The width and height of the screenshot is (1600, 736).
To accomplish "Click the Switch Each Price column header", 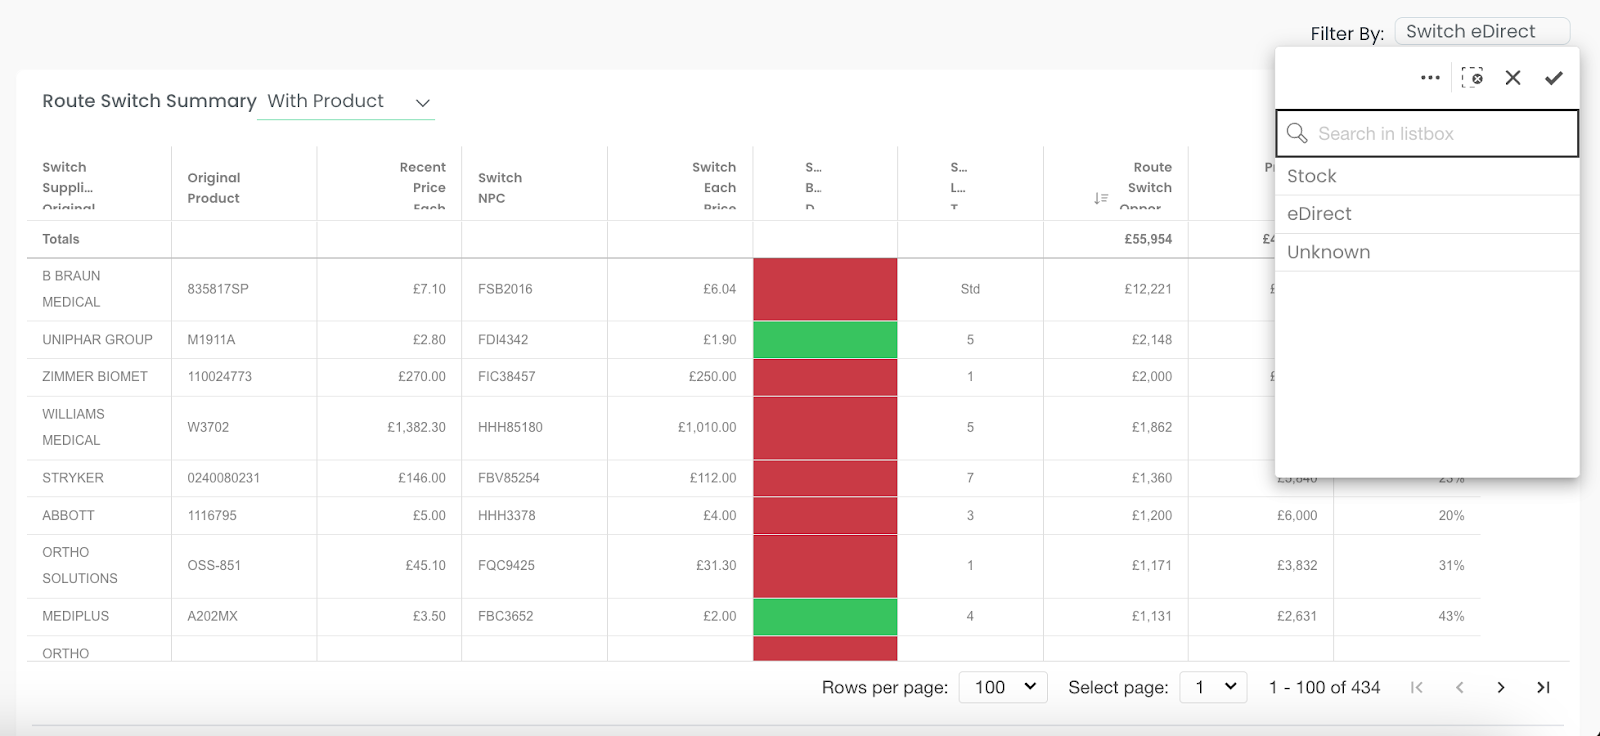I will (x=680, y=184).
